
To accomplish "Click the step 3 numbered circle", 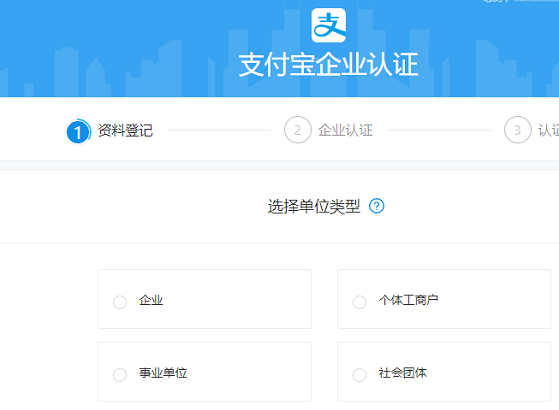I will (x=518, y=130).
